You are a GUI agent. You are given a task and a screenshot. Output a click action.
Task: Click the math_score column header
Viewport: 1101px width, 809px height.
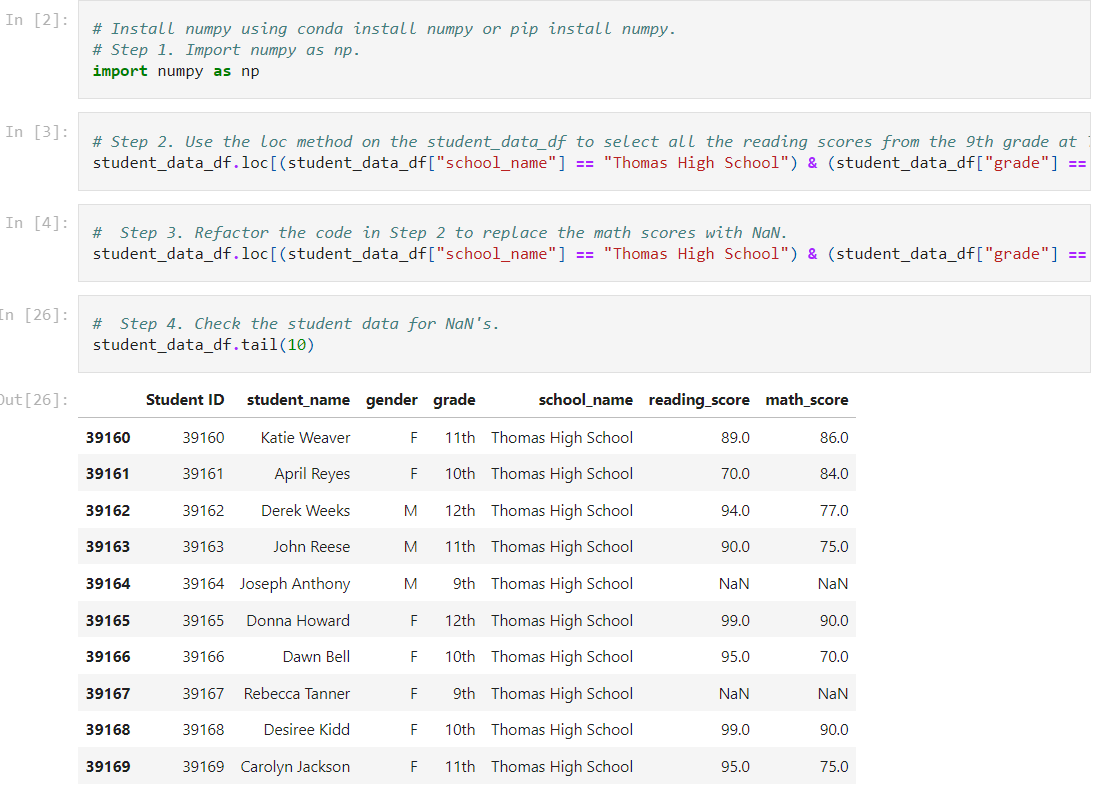[807, 400]
